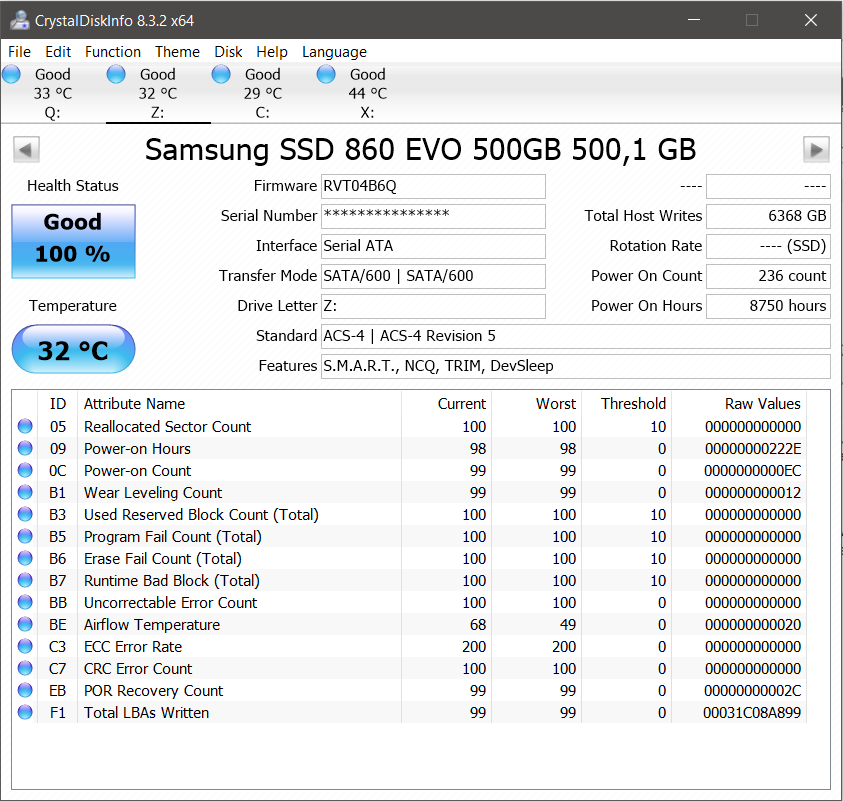Click status orb for Erase Fail Count
The width and height of the screenshot is (843, 801).
tap(25, 559)
